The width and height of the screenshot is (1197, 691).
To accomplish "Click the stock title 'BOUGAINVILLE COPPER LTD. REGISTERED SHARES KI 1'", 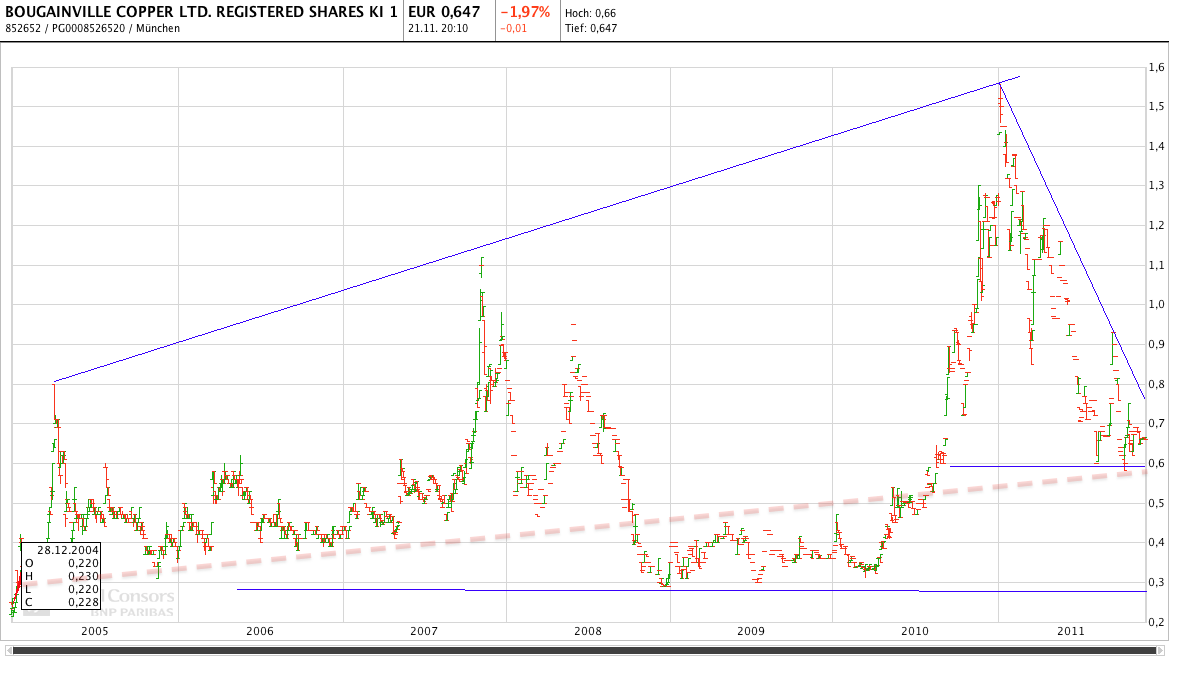I will [202, 11].
